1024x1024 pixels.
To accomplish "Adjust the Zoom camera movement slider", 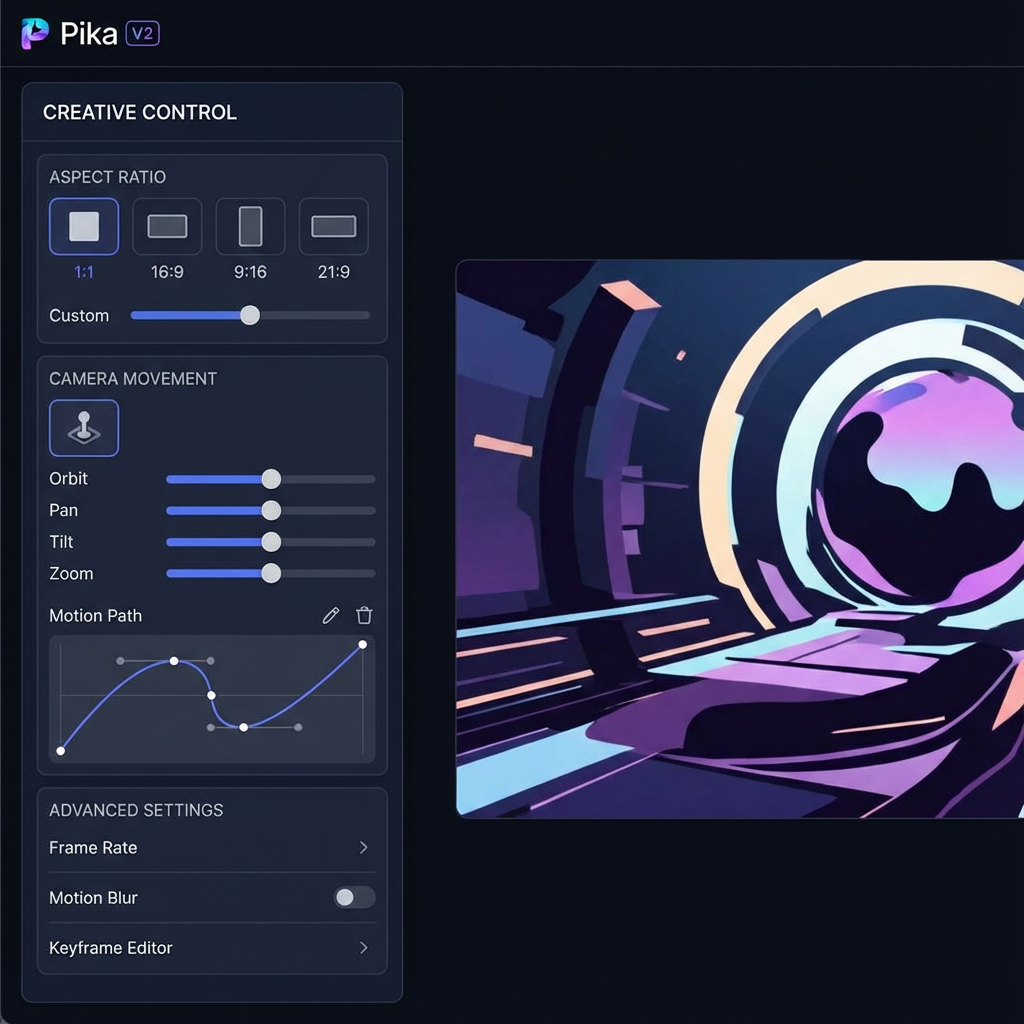I will 270,573.
